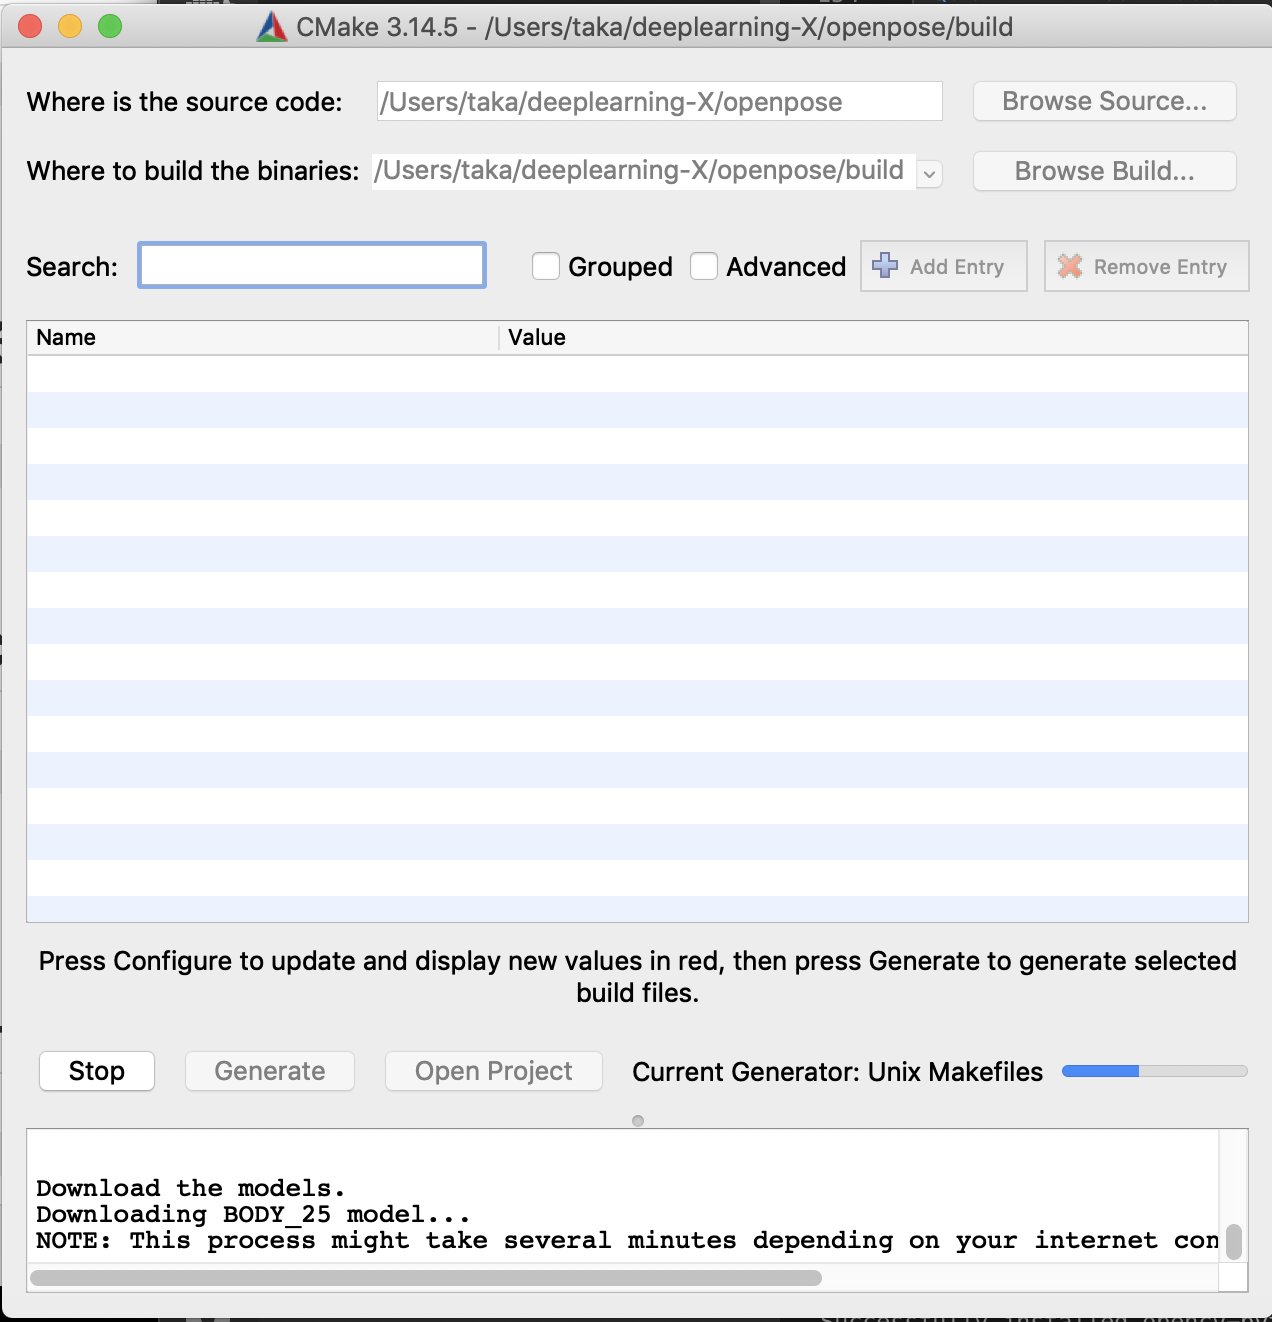Click Browse Build button
This screenshot has width=1272, height=1322.
pyautogui.click(x=1105, y=171)
